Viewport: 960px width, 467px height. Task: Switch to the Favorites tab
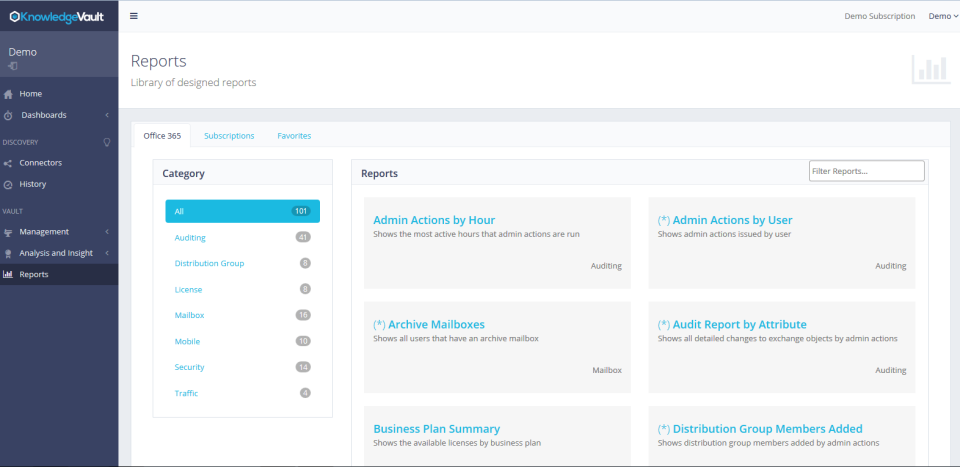pyautogui.click(x=294, y=136)
